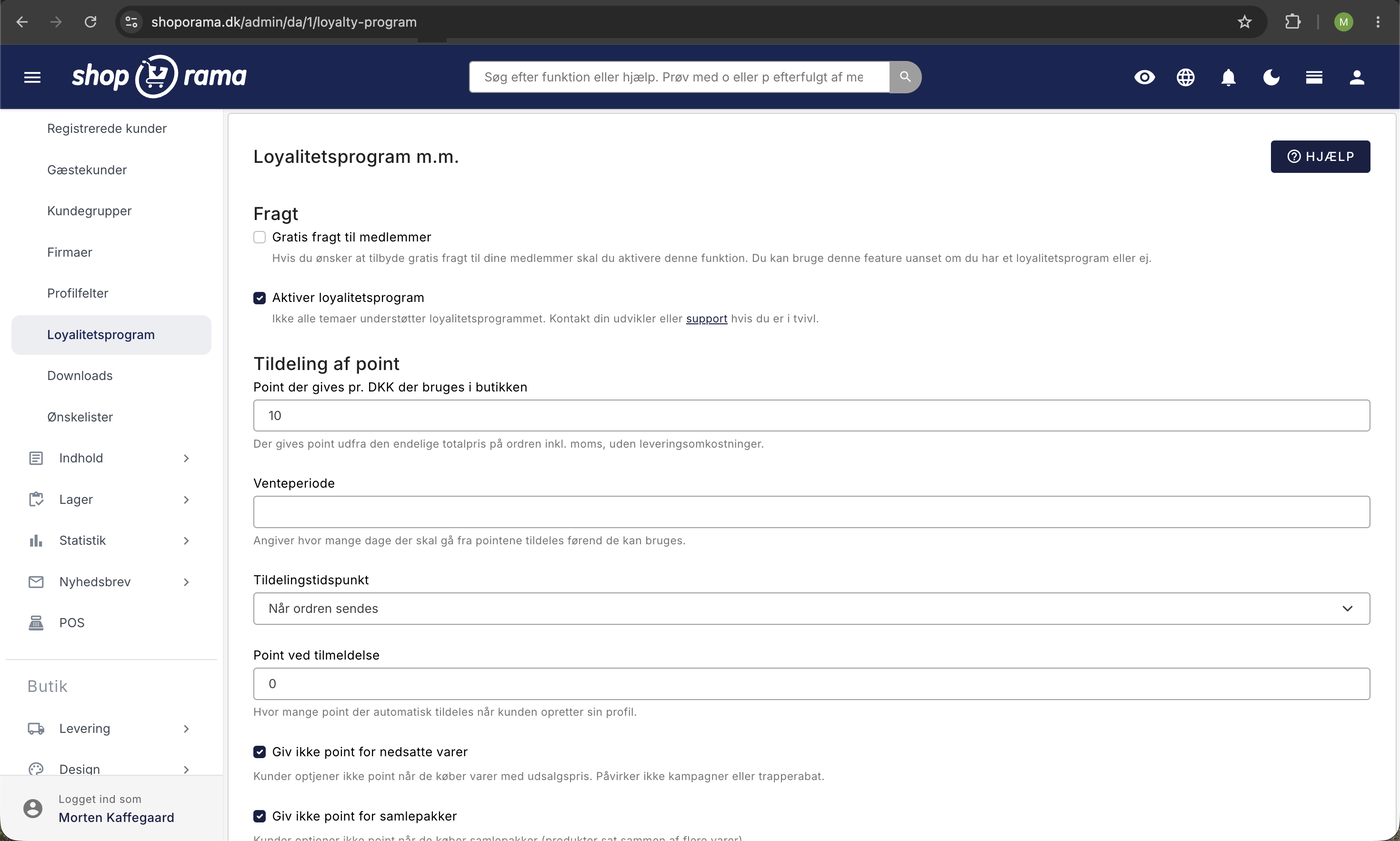1400x841 pixels.
Task: Expand the Statistik menu chevron
Action: coord(186,540)
